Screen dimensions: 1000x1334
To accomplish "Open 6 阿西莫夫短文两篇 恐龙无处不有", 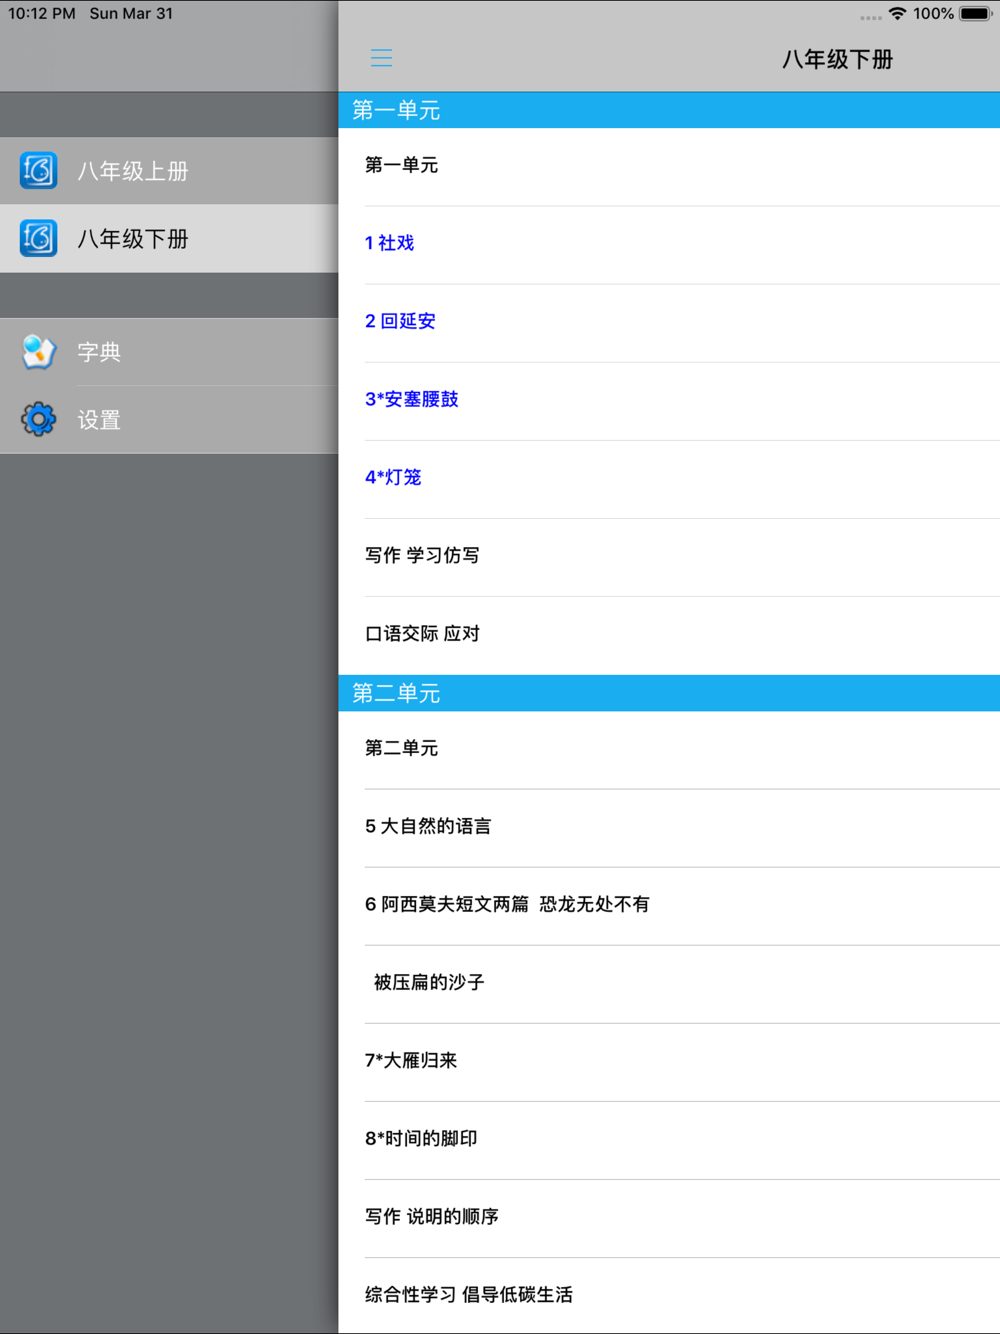I will (669, 906).
